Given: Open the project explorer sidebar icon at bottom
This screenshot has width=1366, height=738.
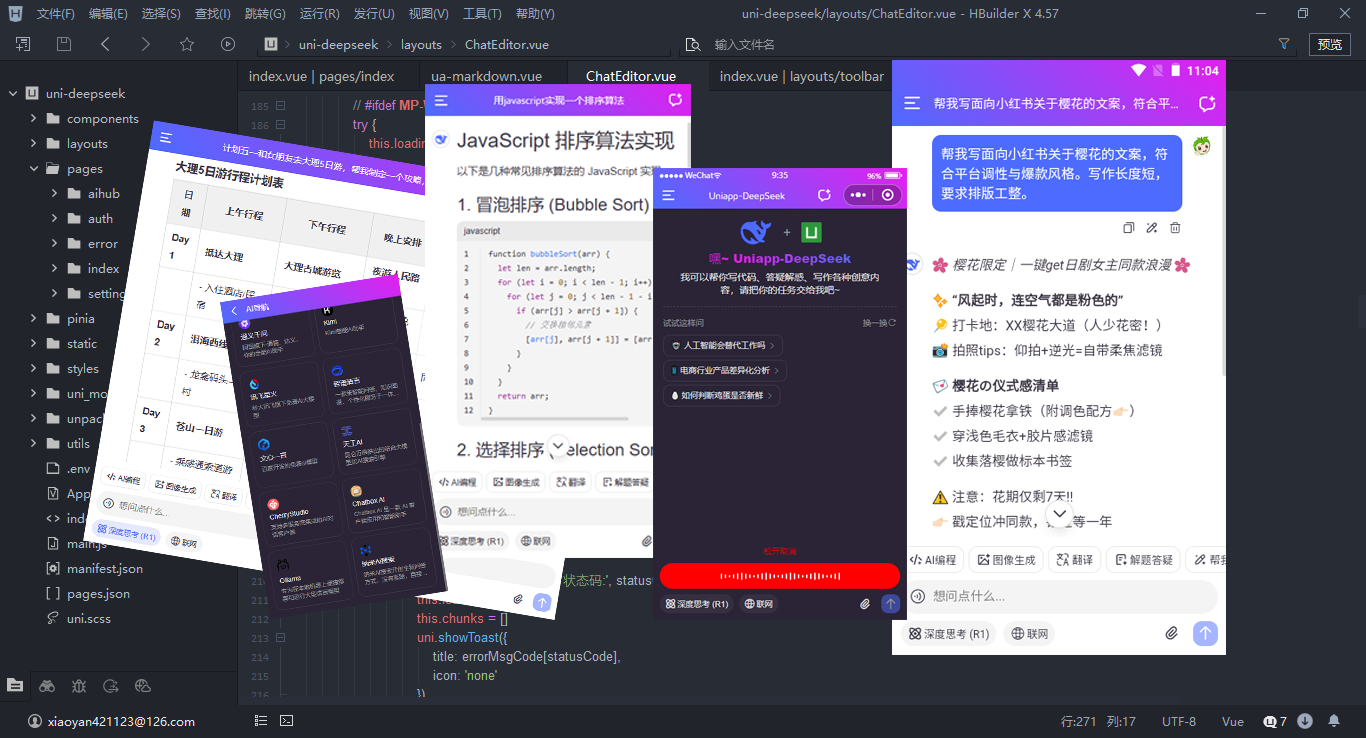Looking at the screenshot, I should 15,685.
